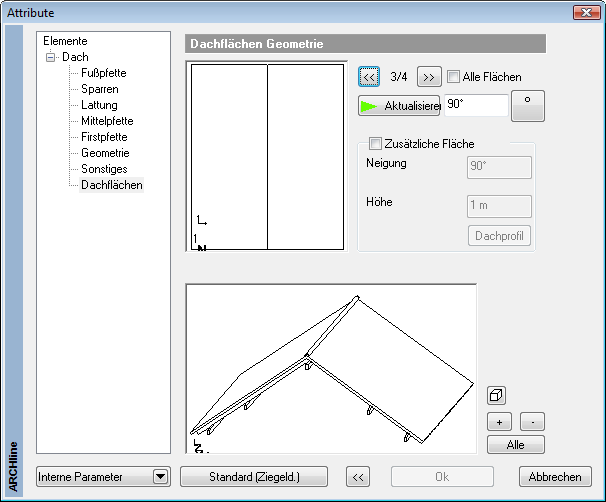Click the minus zoom-out button
The width and height of the screenshot is (606, 502).
(x=533, y=421)
